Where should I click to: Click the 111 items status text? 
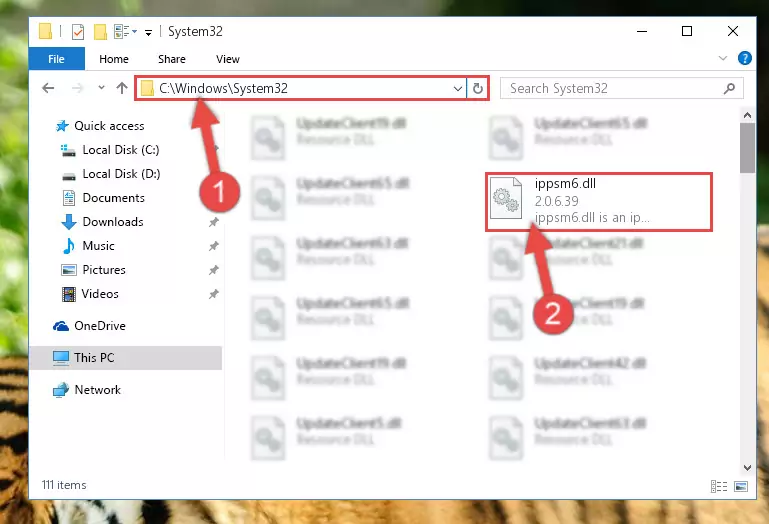pos(64,485)
